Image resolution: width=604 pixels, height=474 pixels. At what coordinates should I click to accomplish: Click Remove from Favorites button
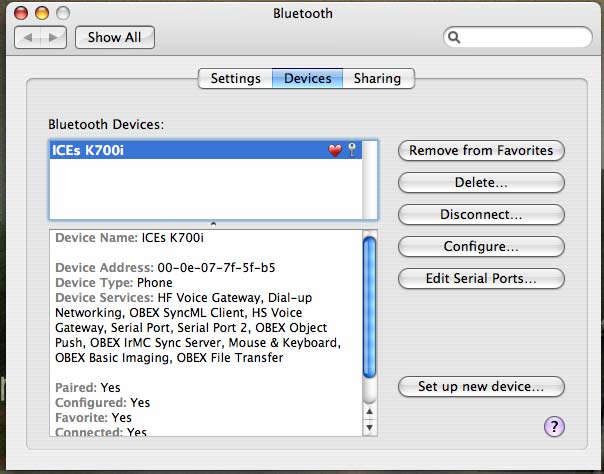point(481,151)
